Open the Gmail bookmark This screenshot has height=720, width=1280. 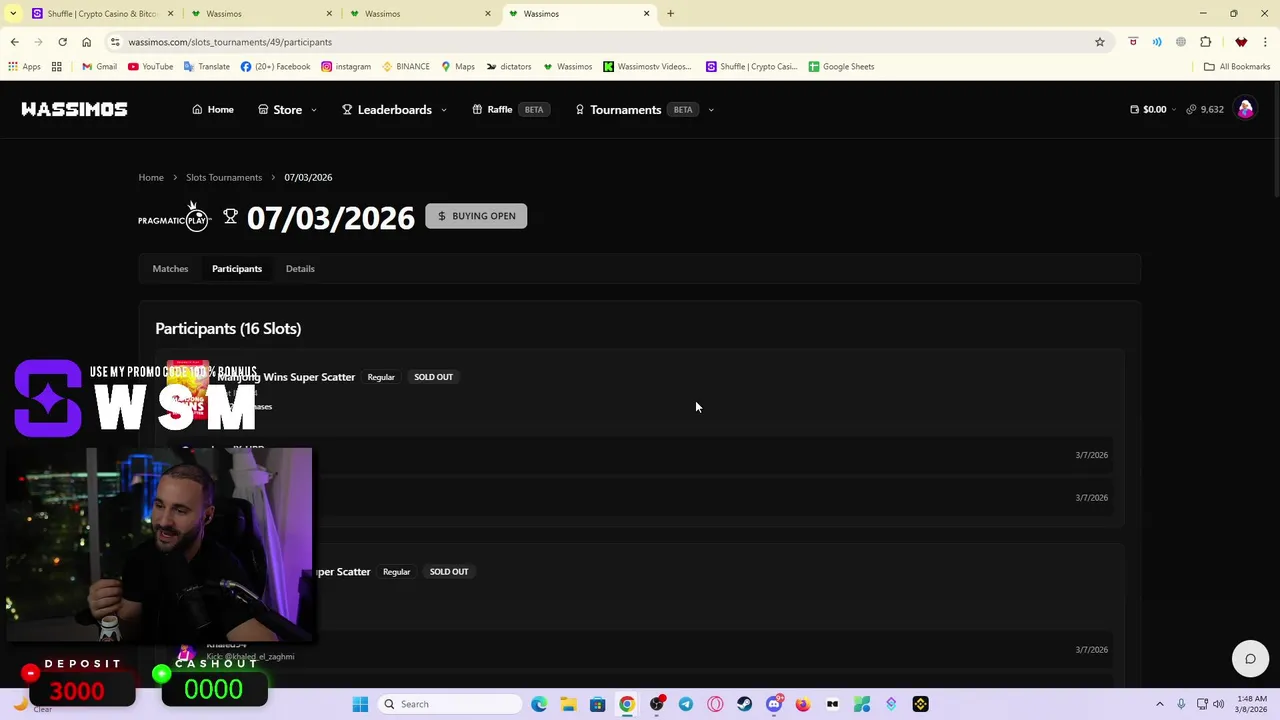(99, 67)
